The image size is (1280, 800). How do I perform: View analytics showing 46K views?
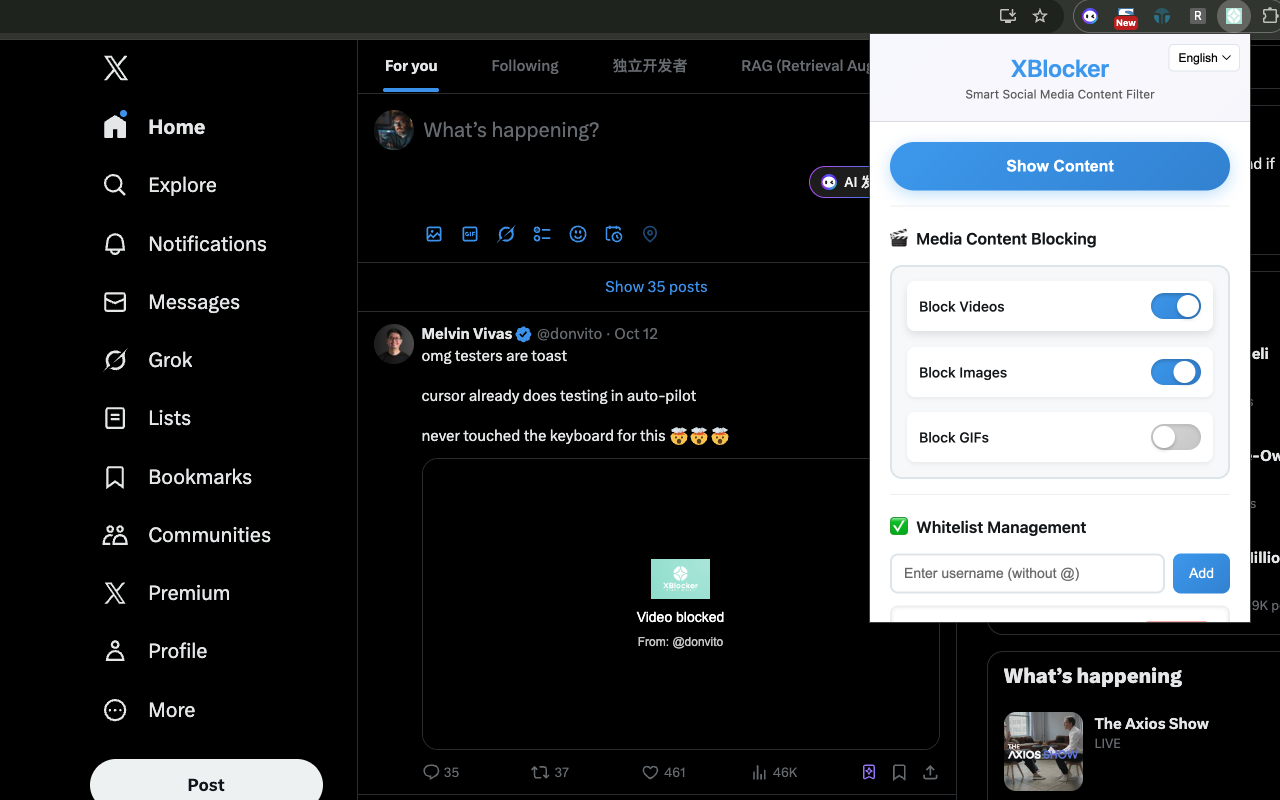tap(774, 772)
